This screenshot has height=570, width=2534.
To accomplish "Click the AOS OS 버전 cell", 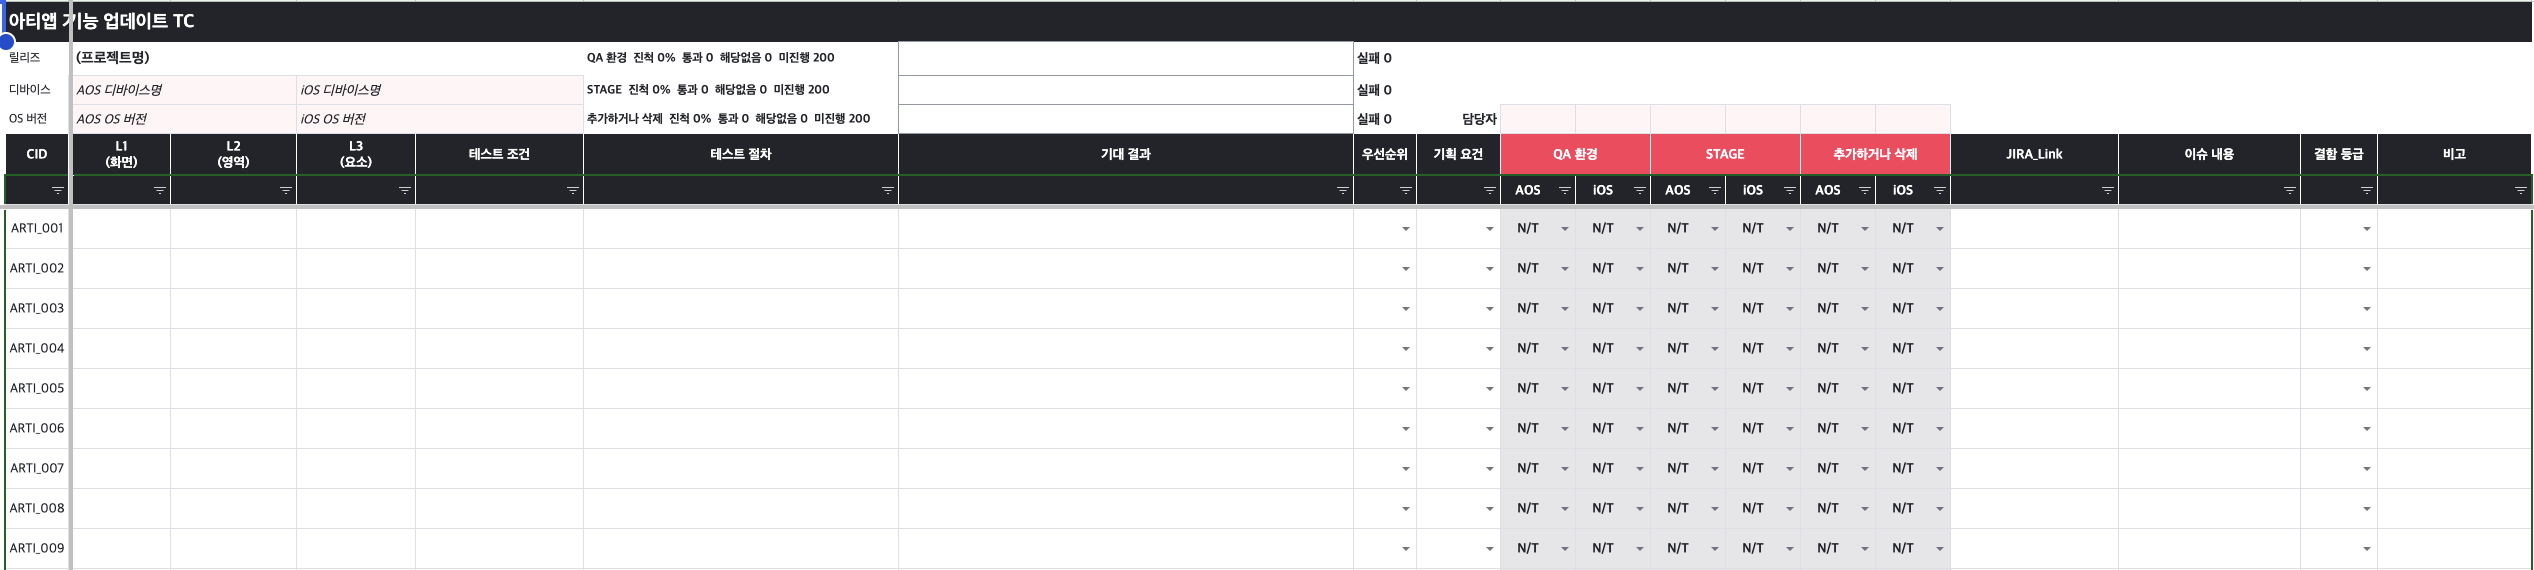I will pos(184,119).
